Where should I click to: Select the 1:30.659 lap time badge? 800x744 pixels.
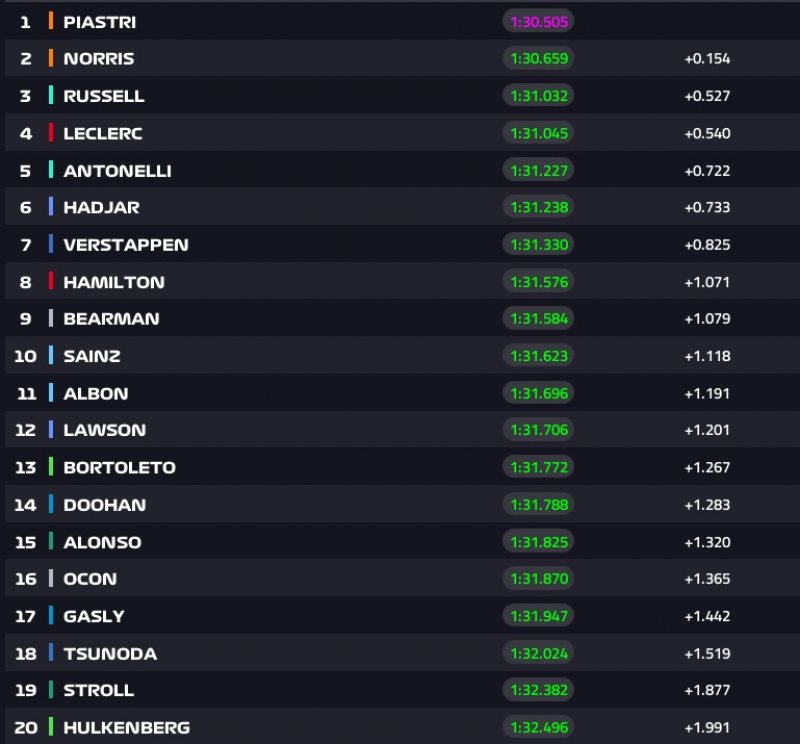pyautogui.click(x=539, y=59)
